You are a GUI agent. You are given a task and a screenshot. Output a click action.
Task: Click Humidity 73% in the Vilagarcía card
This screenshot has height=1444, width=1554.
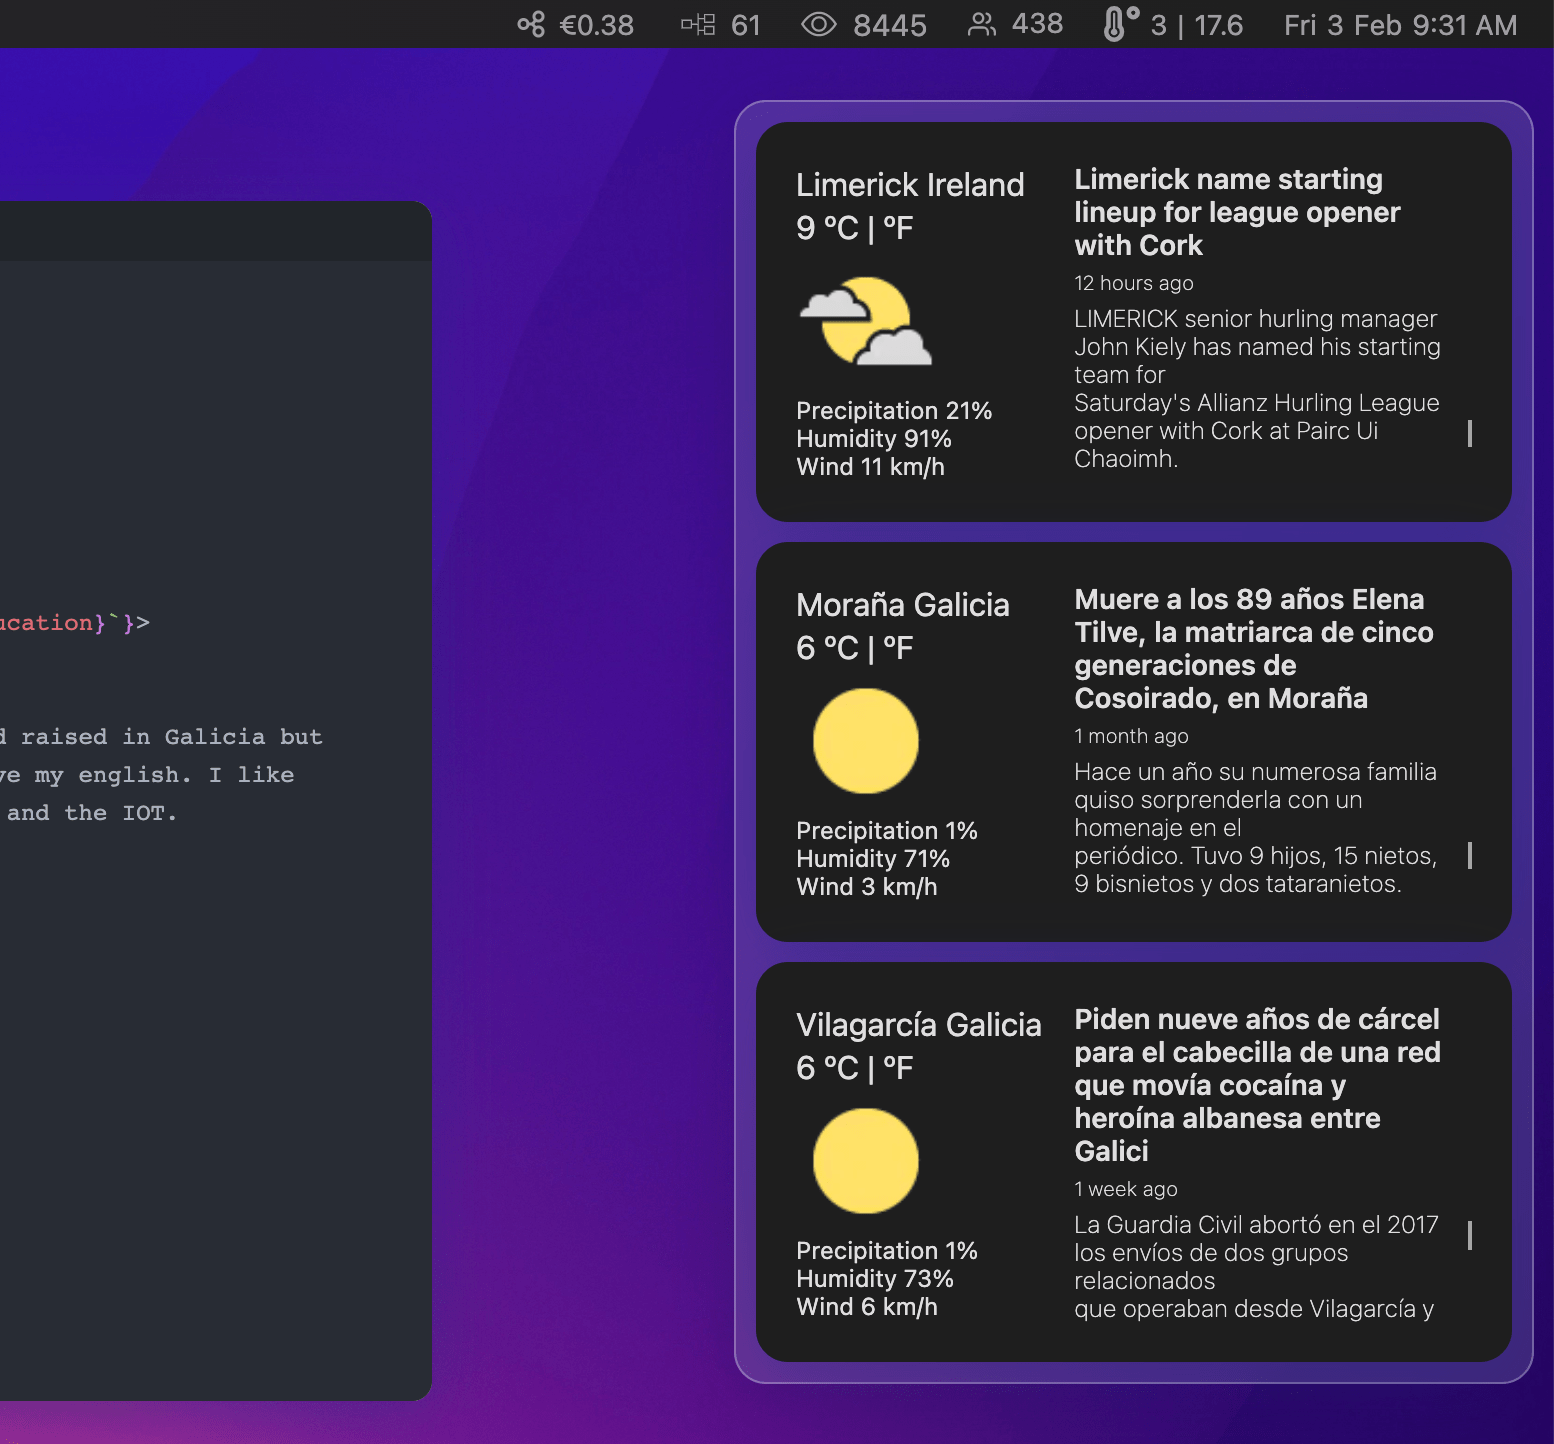click(x=875, y=1279)
